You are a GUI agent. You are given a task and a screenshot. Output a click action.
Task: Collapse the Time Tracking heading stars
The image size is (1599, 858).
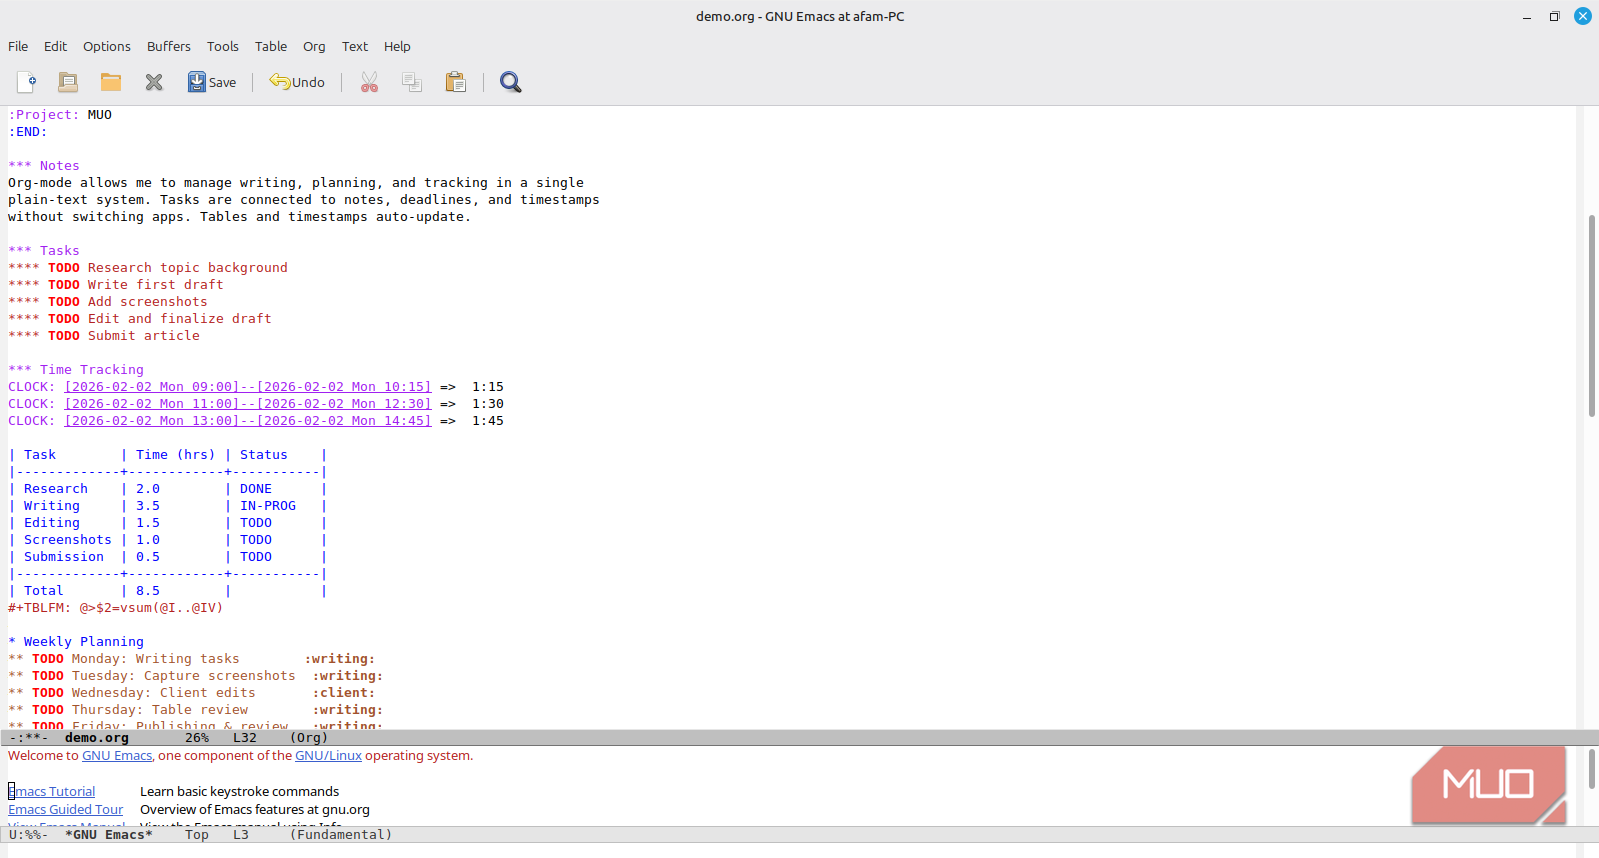(x=20, y=370)
